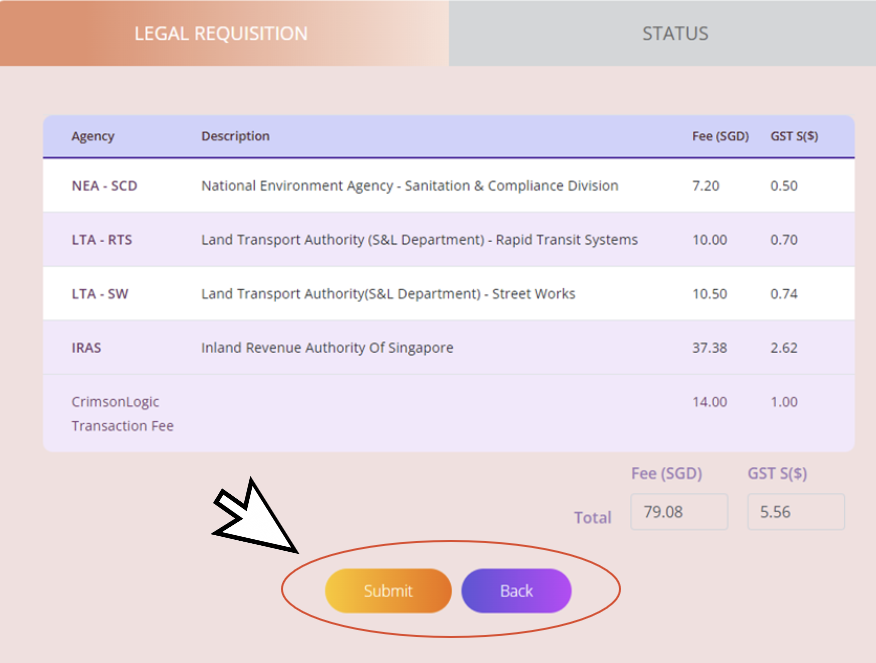Viewport: 876px width, 663px height.
Task: Select the NEA - SCD agency row
Action: point(104,186)
